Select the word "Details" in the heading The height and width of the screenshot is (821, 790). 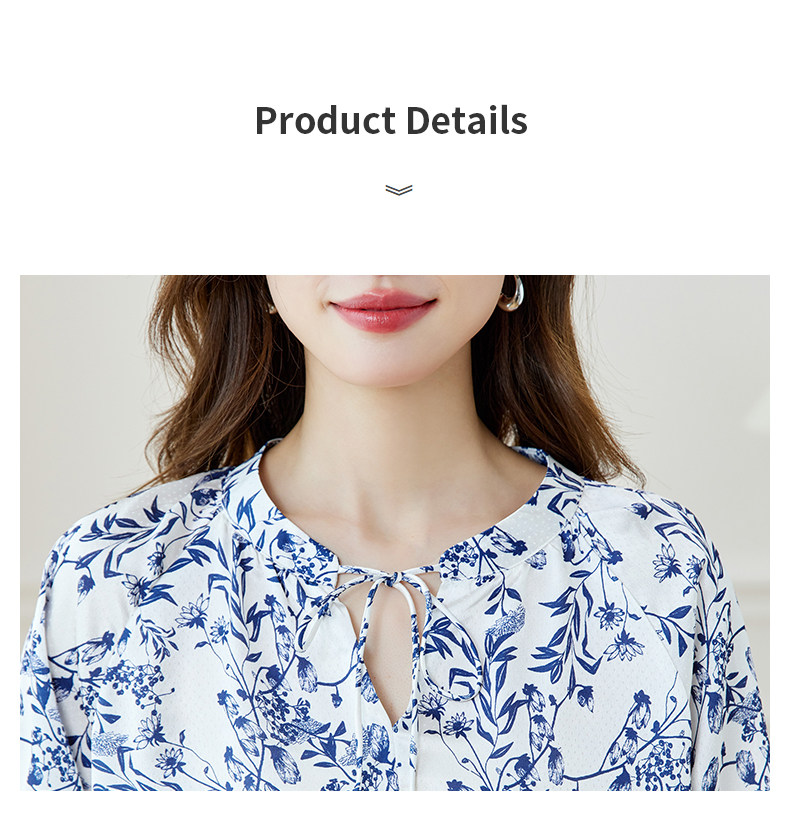(x=466, y=120)
